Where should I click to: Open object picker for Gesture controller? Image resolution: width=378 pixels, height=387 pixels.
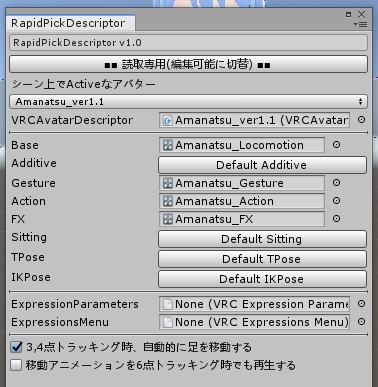click(337, 183)
